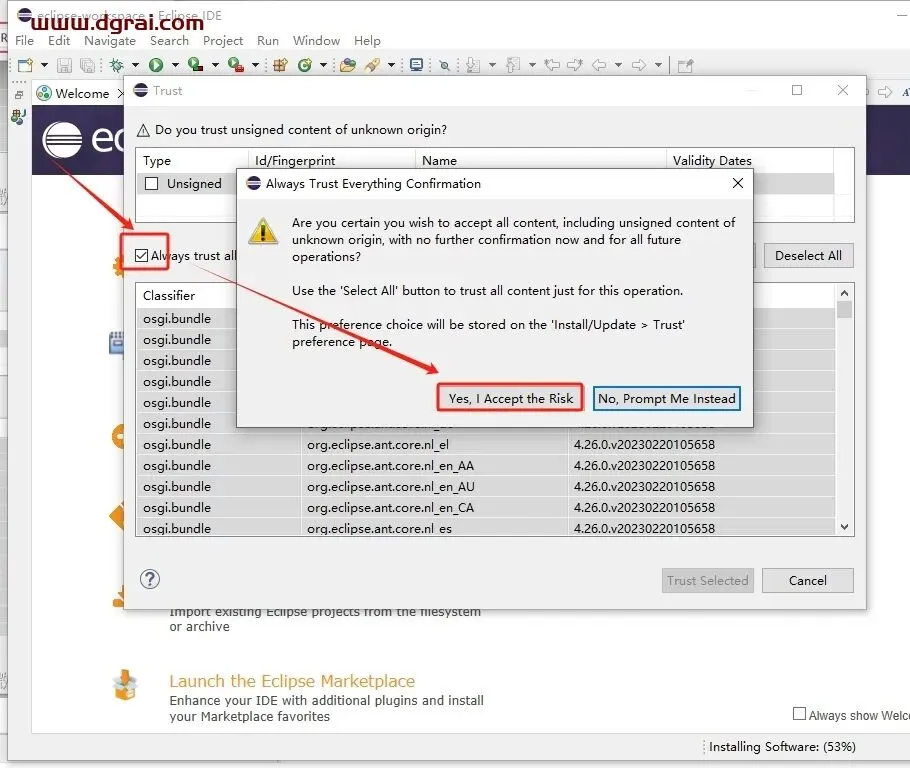Viewport: 910px width, 768px height.
Task: Click the bundle list scrollbar thumb
Action: point(844,309)
